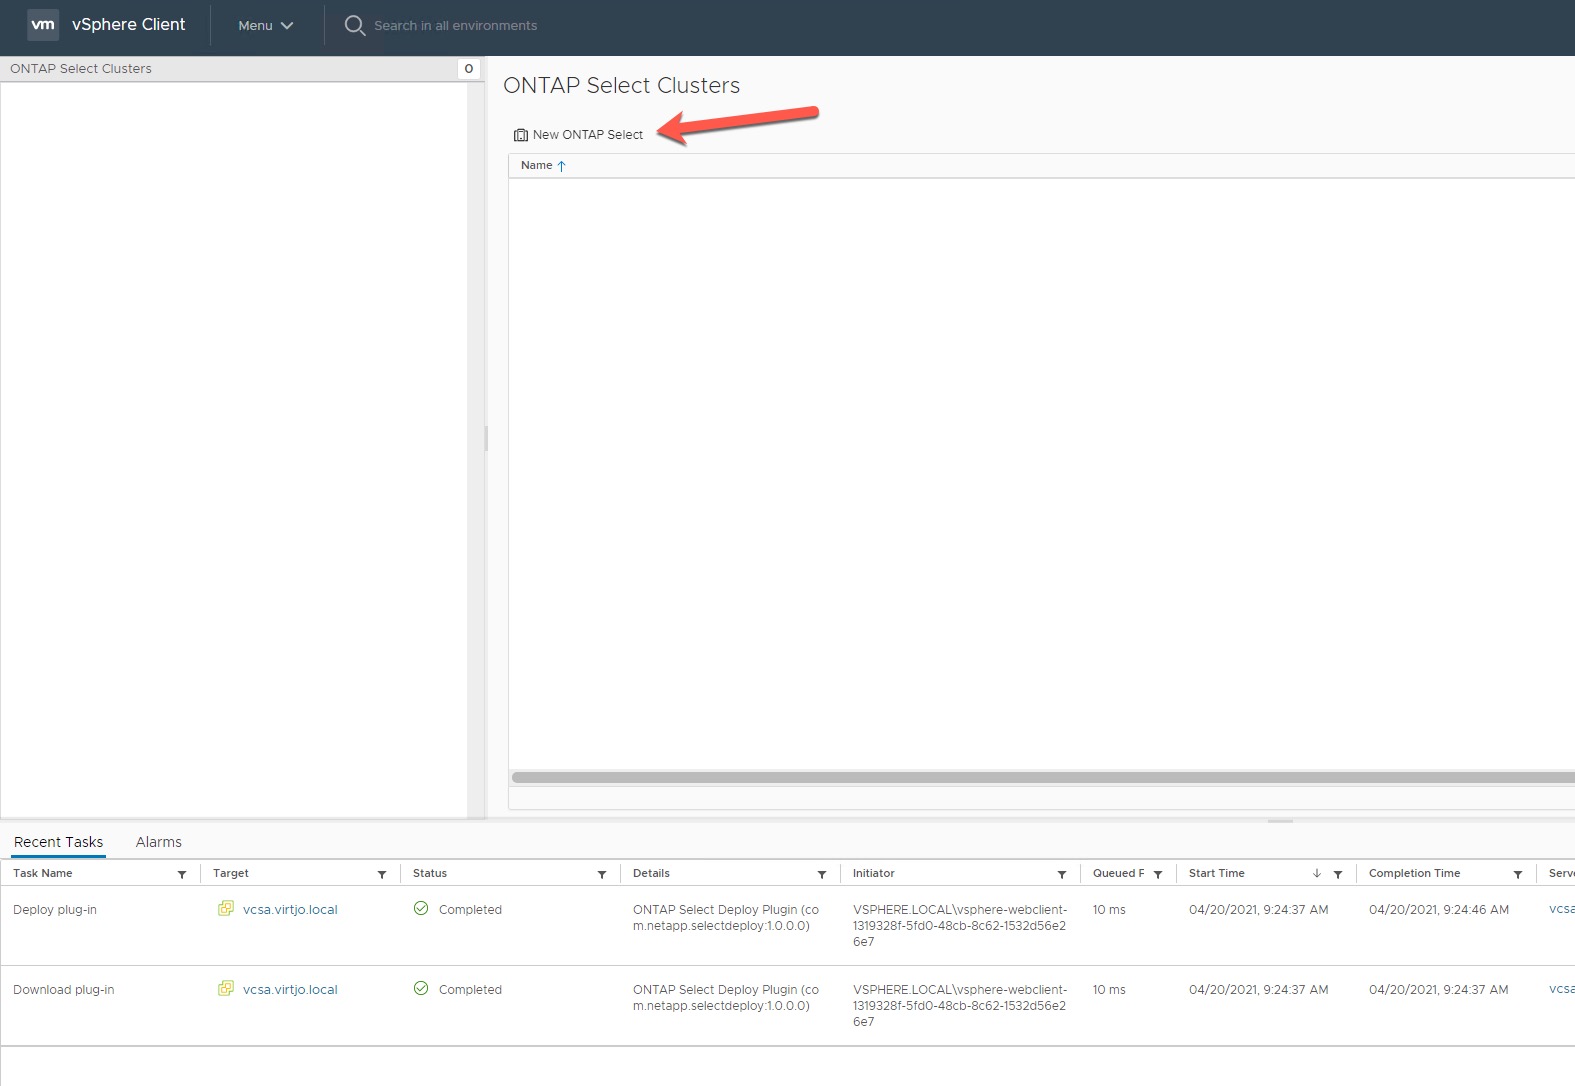Open the Target column filter icon
This screenshot has width=1575, height=1086.
coord(382,875)
